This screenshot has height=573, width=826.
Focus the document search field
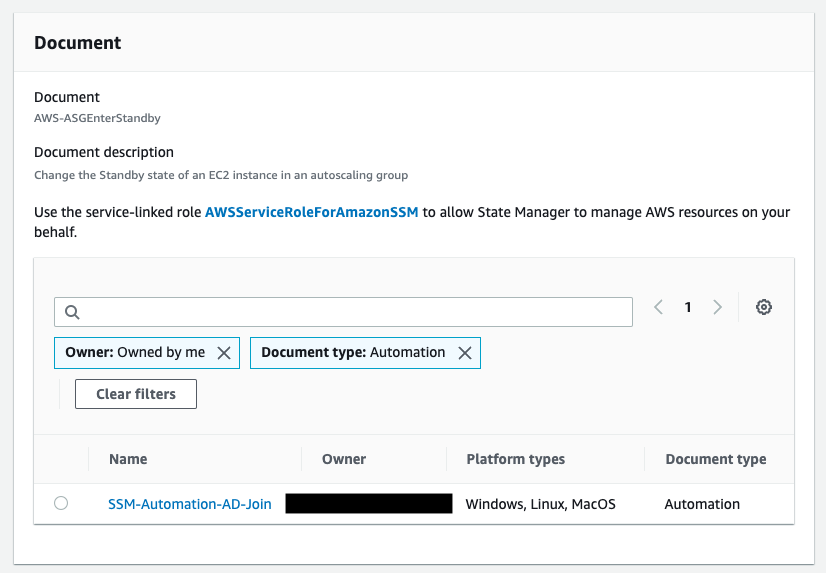[350, 312]
